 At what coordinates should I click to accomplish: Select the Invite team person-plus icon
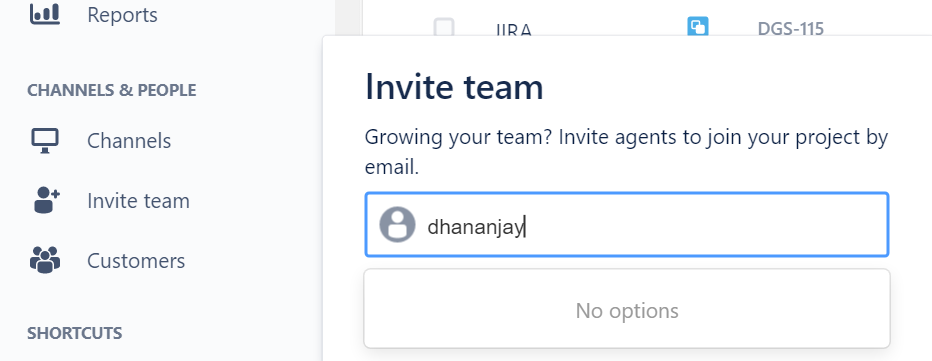point(47,200)
